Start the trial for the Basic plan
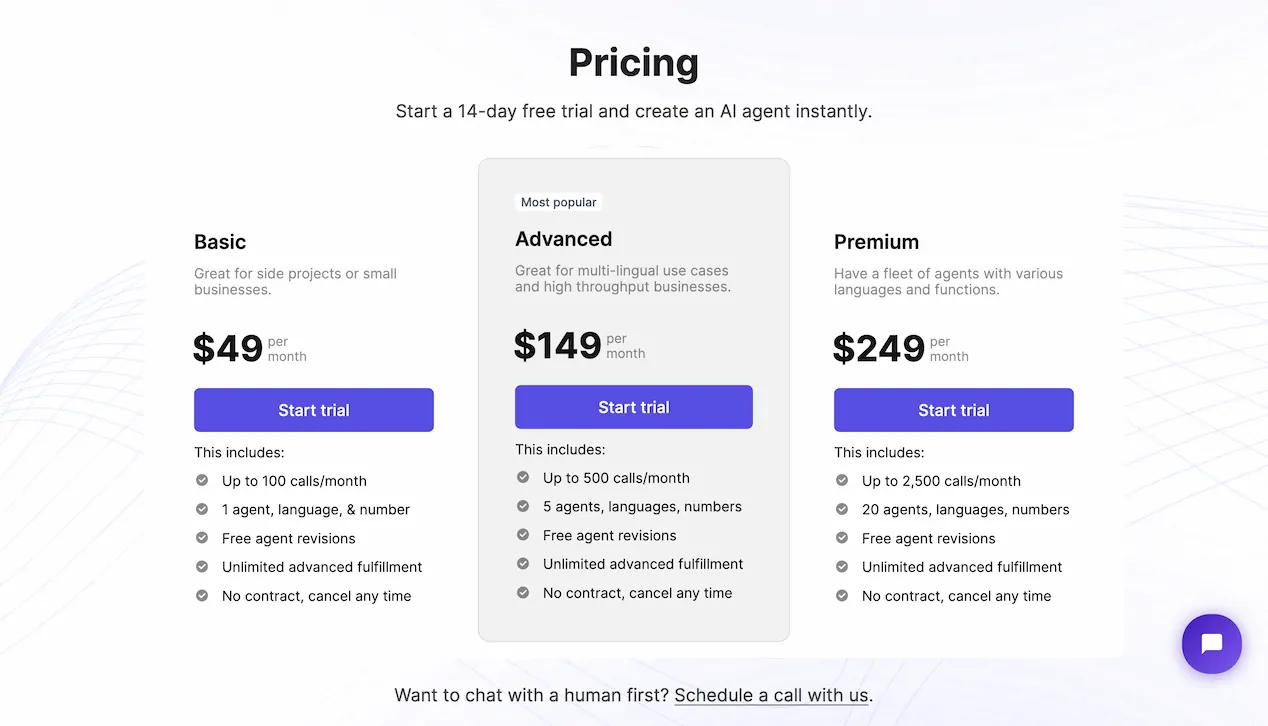This screenshot has width=1268, height=726. coord(313,410)
